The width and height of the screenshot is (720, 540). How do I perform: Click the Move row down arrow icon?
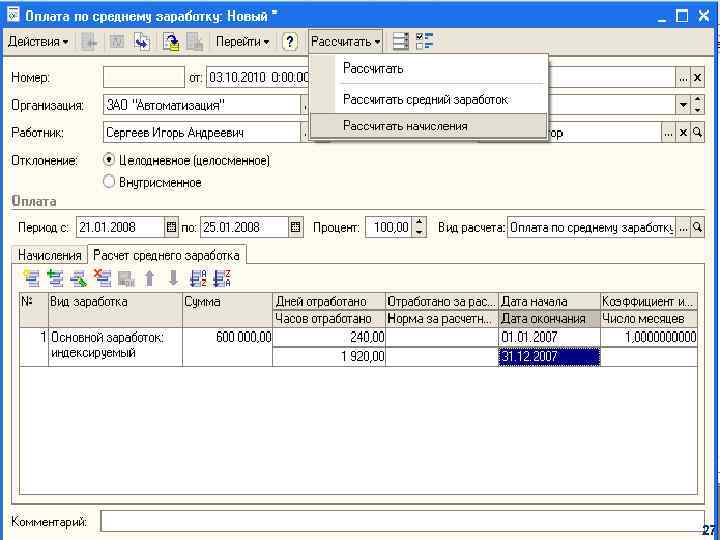pyautogui.click(x=174, y=278)
